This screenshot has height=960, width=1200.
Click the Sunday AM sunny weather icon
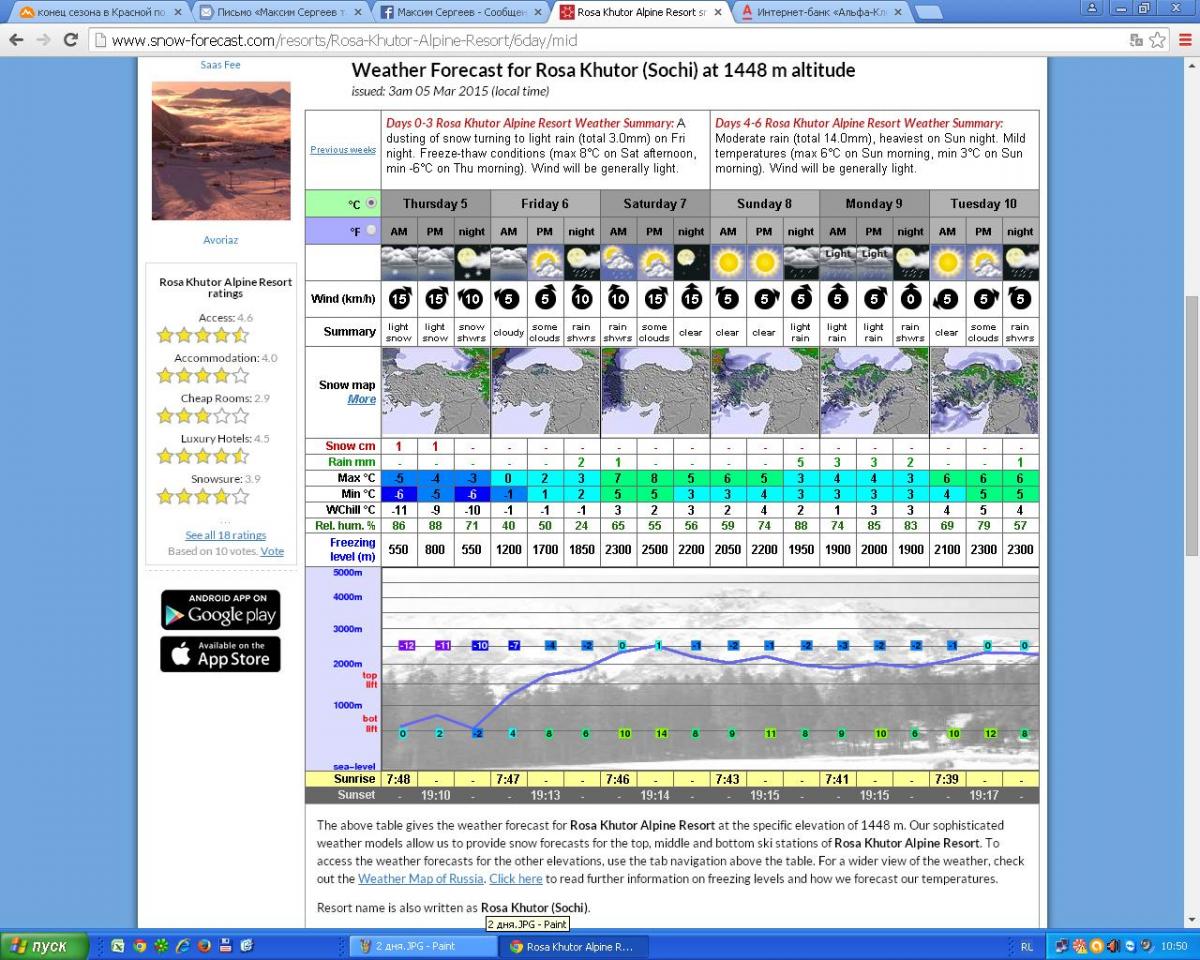pyautogui.click(x=728, y=262)
